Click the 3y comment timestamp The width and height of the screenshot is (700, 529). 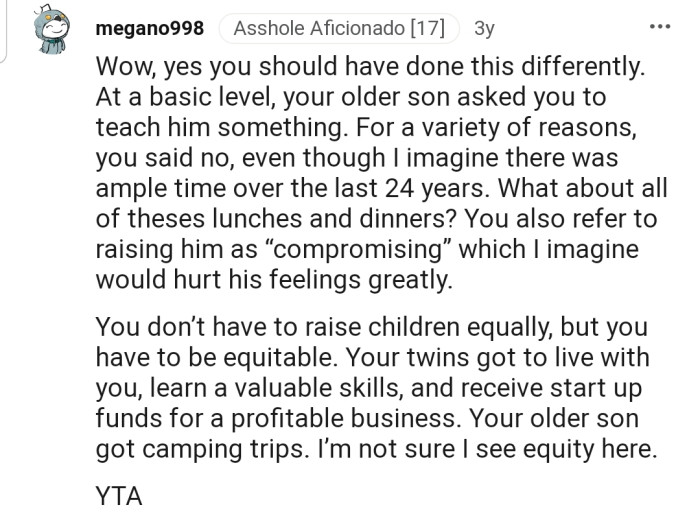[484, 29]
